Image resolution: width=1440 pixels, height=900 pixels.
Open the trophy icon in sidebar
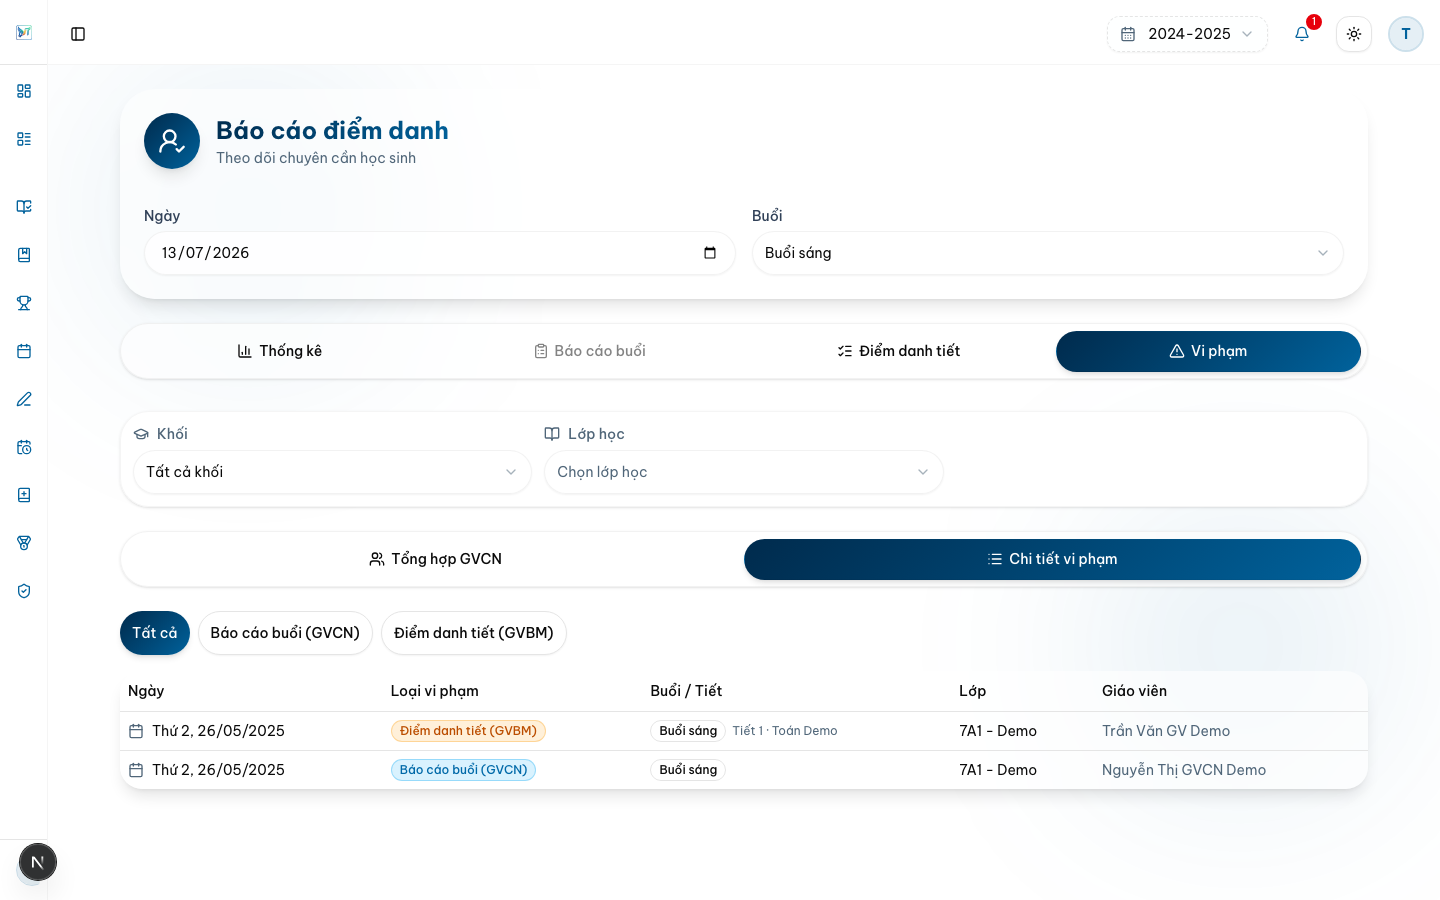[24, 303]
